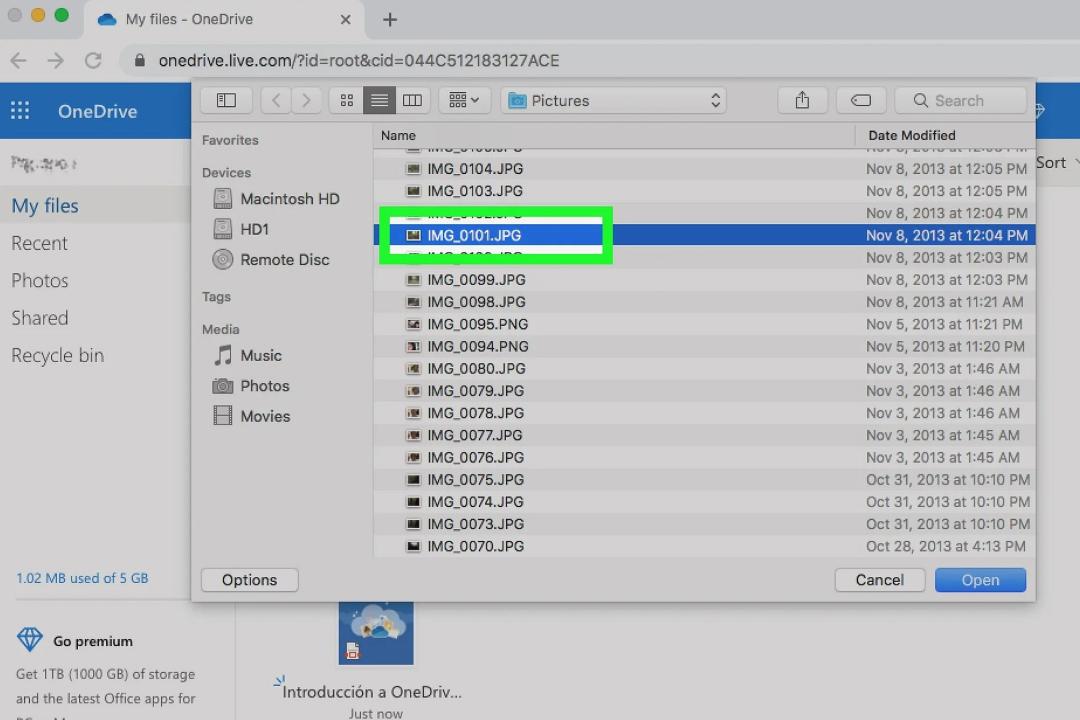Select file IMG_0095.PNG
The height and width of the screenshot is (720, 1080).
[x=704, y=324]
